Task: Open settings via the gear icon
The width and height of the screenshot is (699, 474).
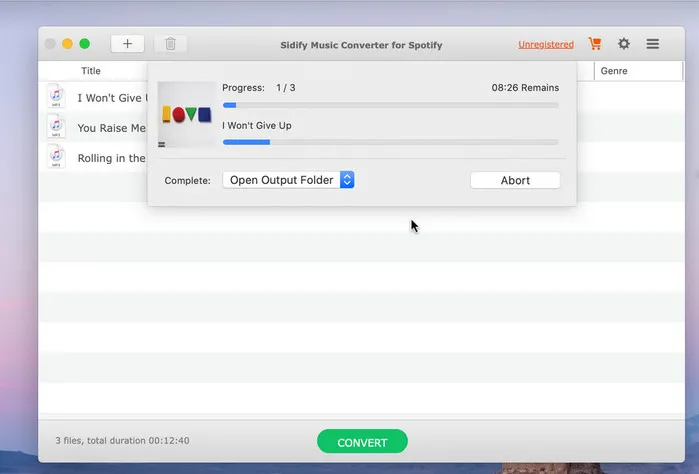Action: tap(624, 44)
